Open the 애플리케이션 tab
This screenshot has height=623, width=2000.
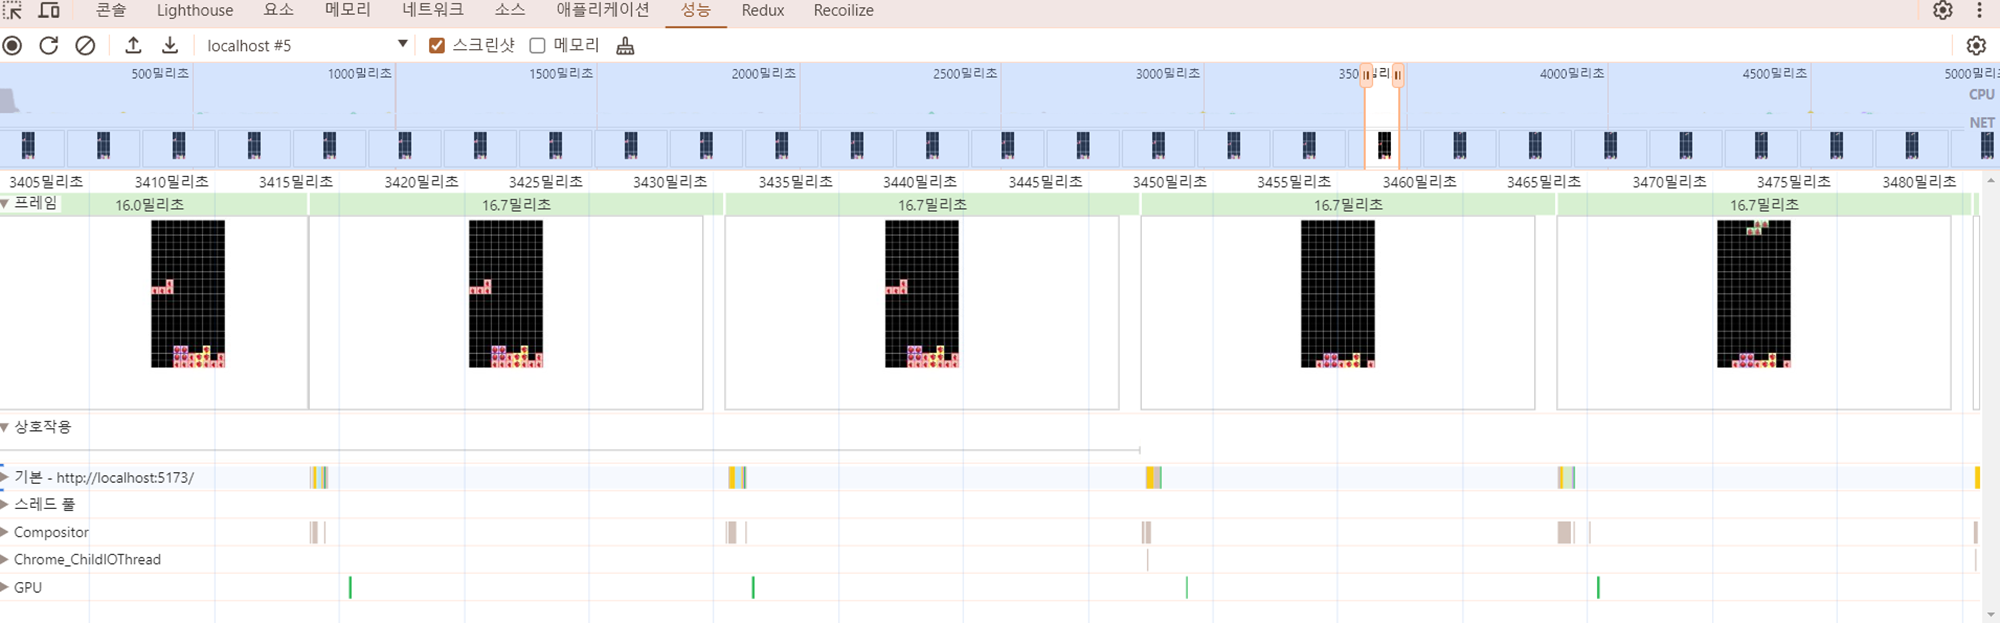(x=603, y=10)
